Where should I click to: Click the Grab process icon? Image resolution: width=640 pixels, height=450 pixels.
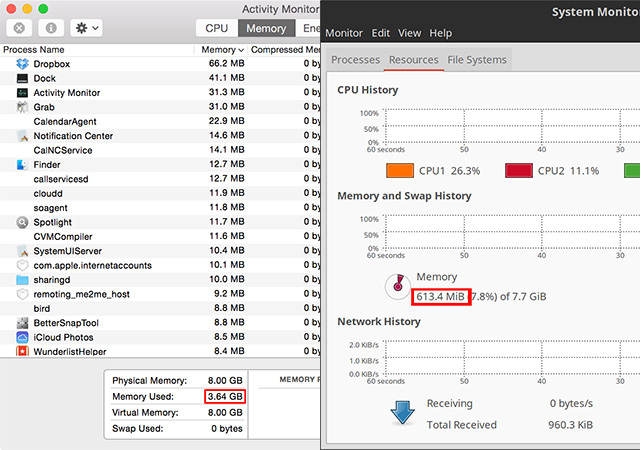22,107
